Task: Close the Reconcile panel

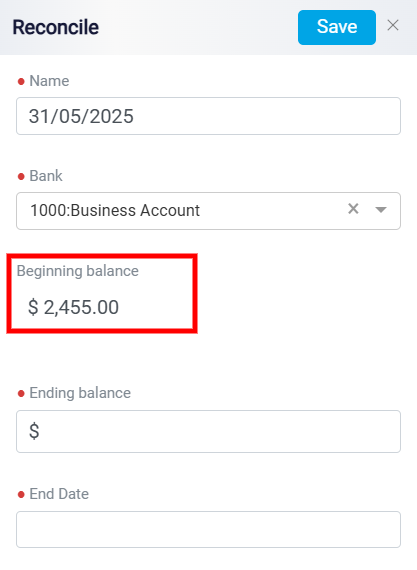Action: point(393,25)
